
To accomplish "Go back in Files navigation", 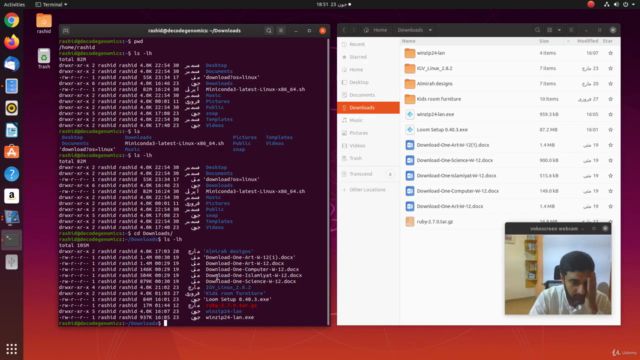I will pyautogui.click(x=344, y=30).
